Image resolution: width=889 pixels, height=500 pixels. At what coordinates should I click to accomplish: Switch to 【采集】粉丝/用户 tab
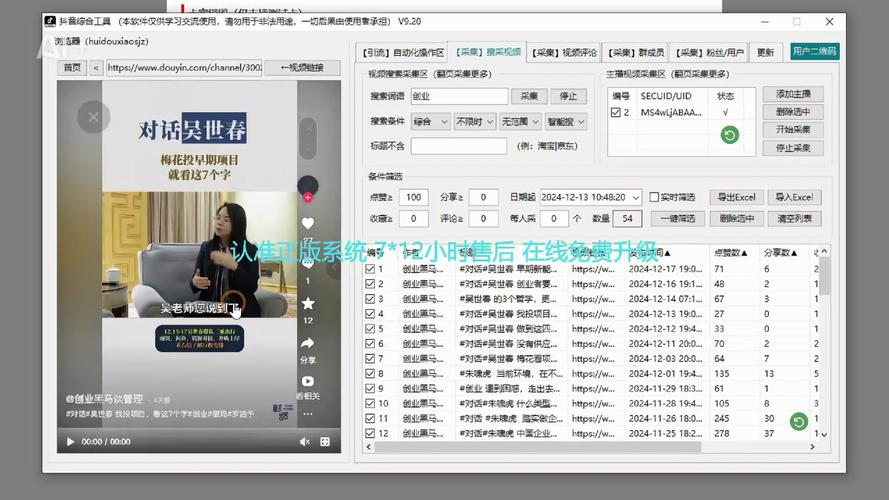tap(709, 52)
